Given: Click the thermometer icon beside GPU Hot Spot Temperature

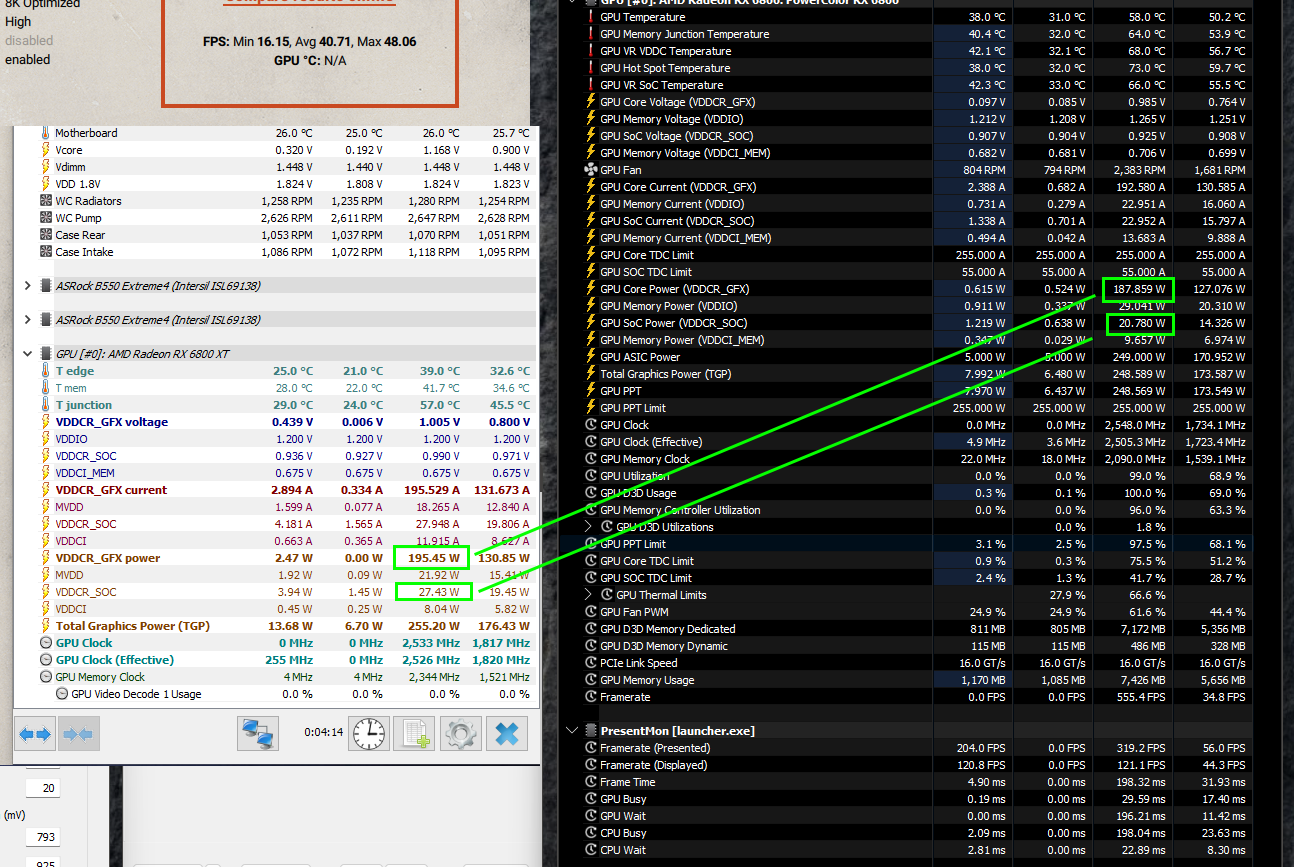Looking at the screenshot, I should tap(590, 68).
